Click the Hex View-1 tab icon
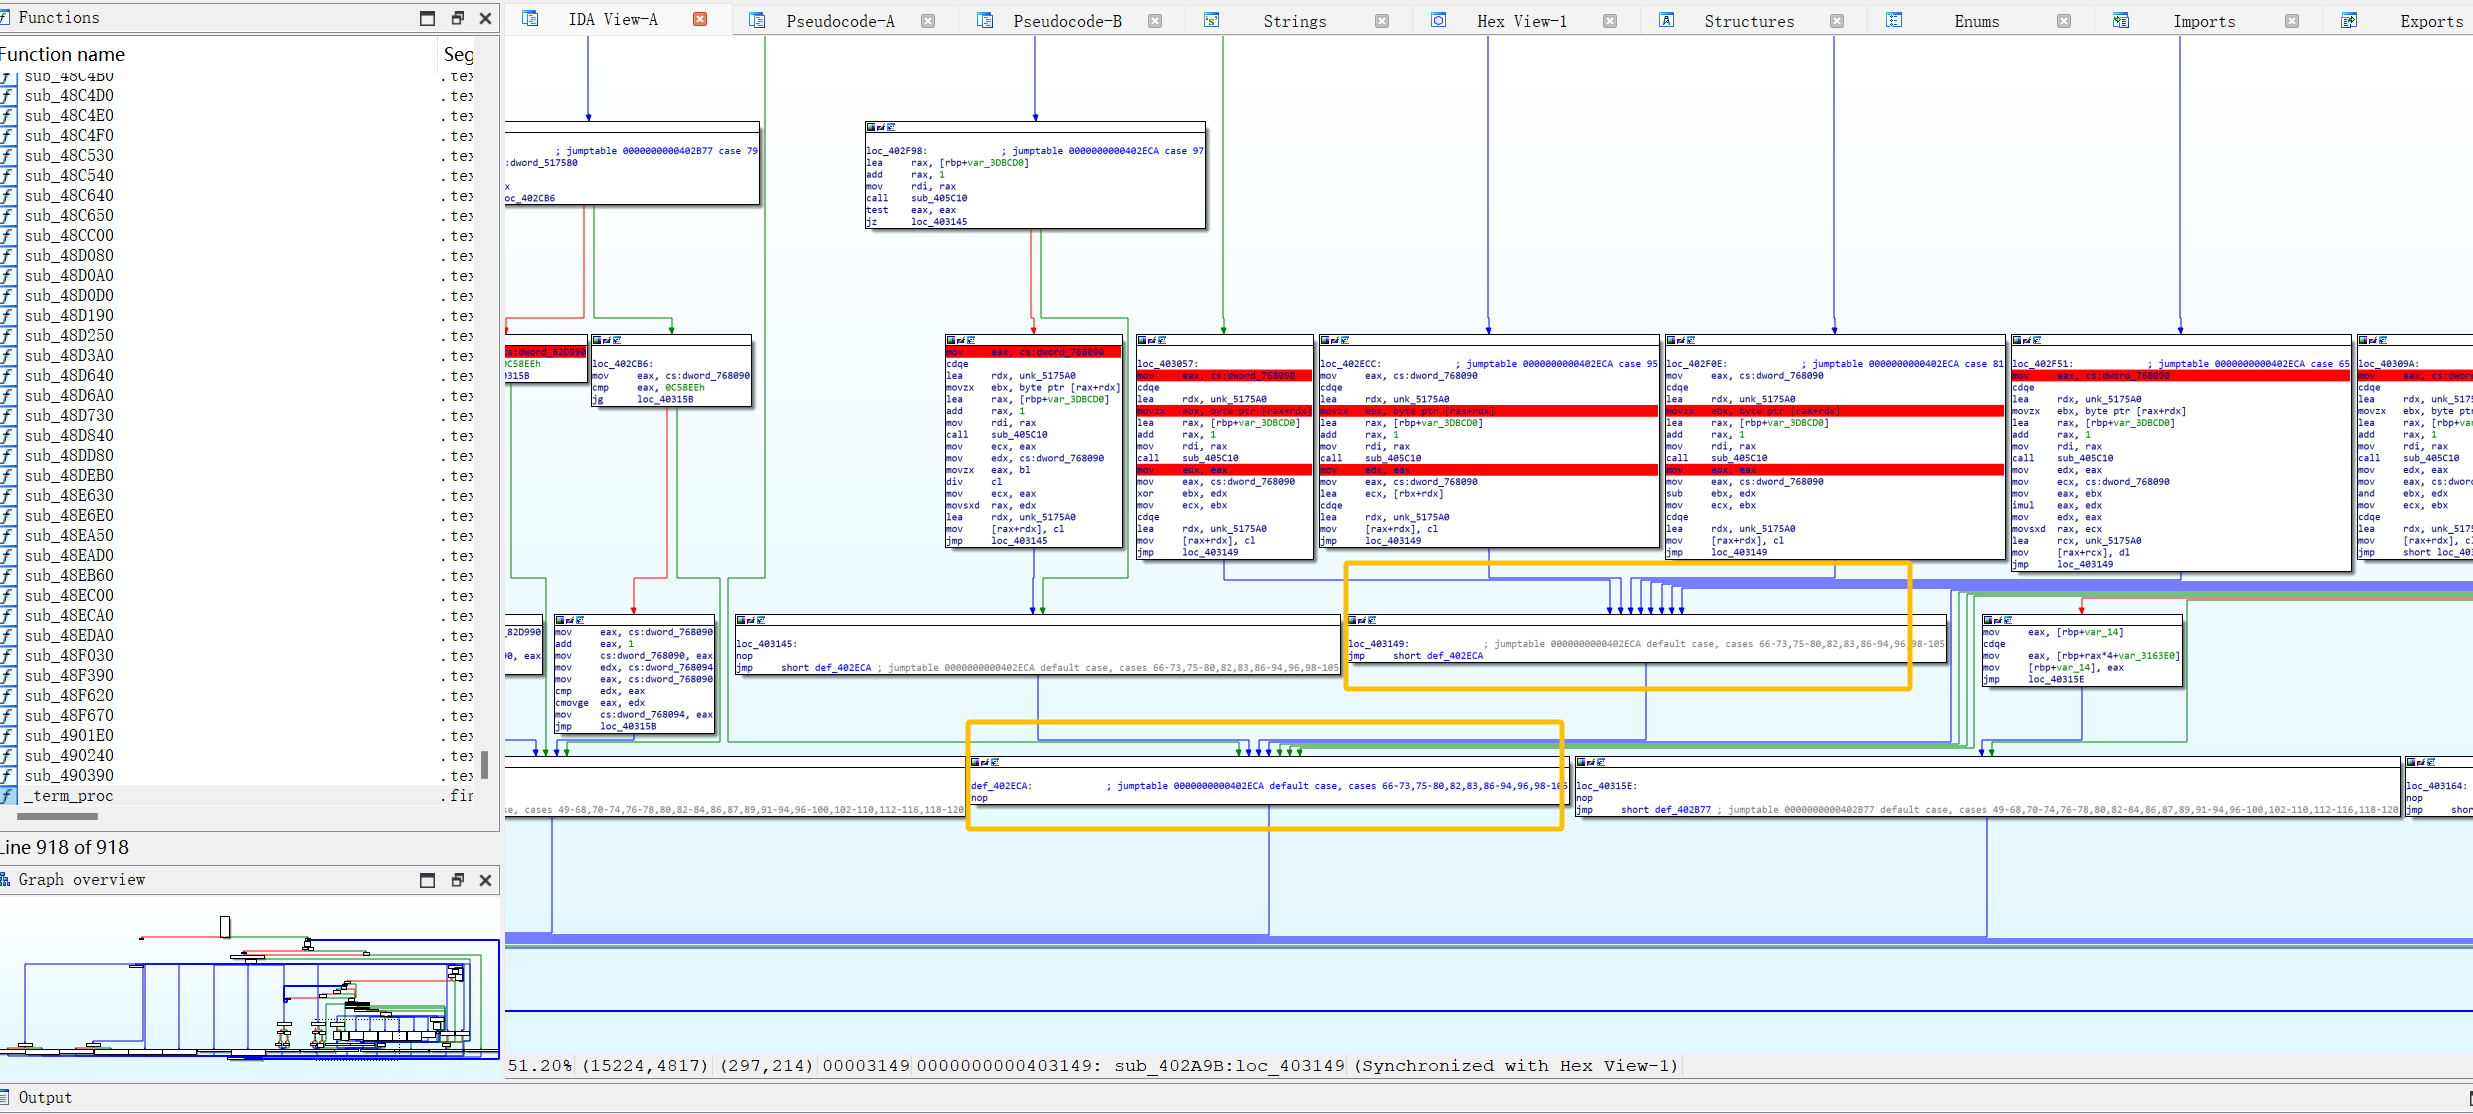2473x1114 pixels. (x=1438, y=20)
